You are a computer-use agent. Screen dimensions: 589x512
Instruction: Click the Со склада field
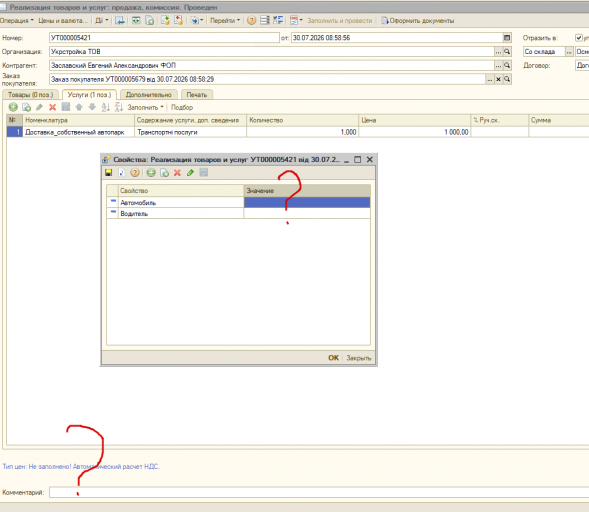544,51
